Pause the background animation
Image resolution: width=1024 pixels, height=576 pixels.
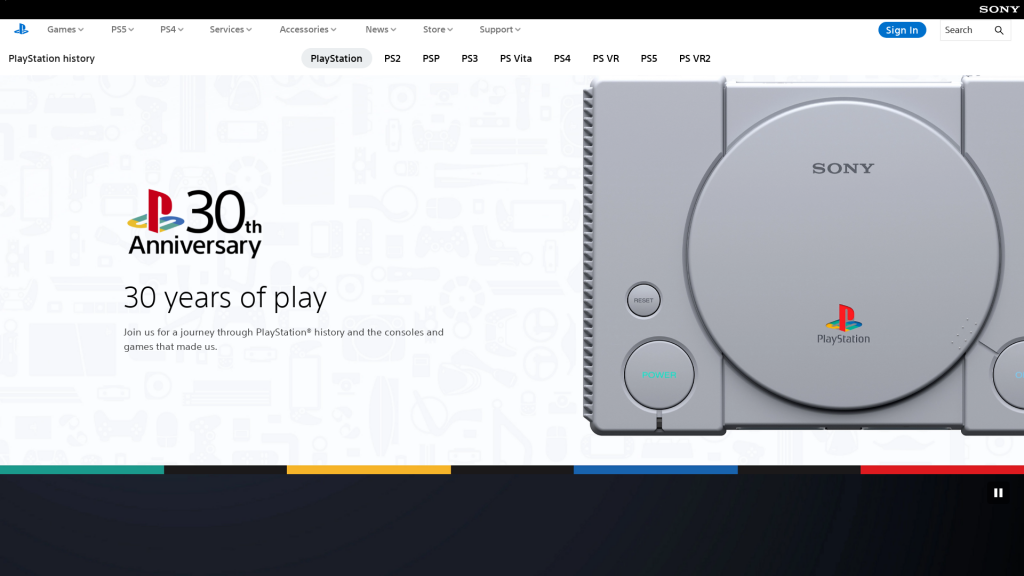tap(997, 492)
